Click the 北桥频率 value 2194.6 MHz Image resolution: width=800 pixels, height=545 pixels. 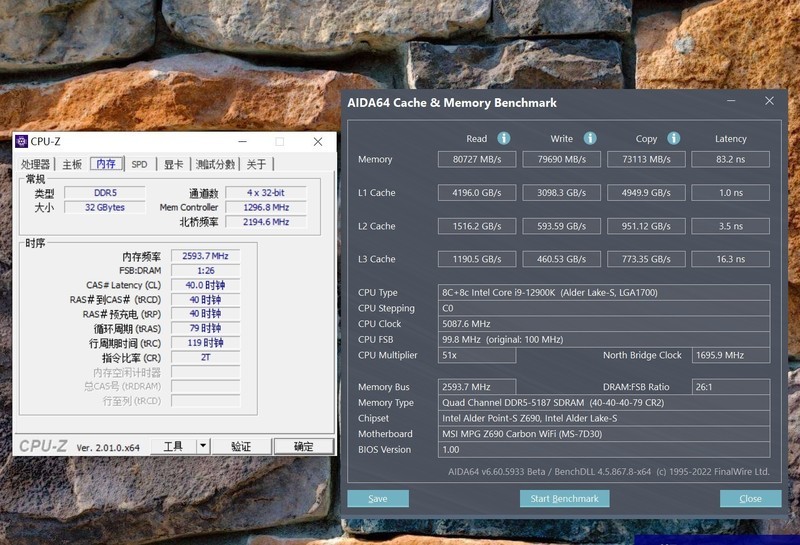(266, 222)
